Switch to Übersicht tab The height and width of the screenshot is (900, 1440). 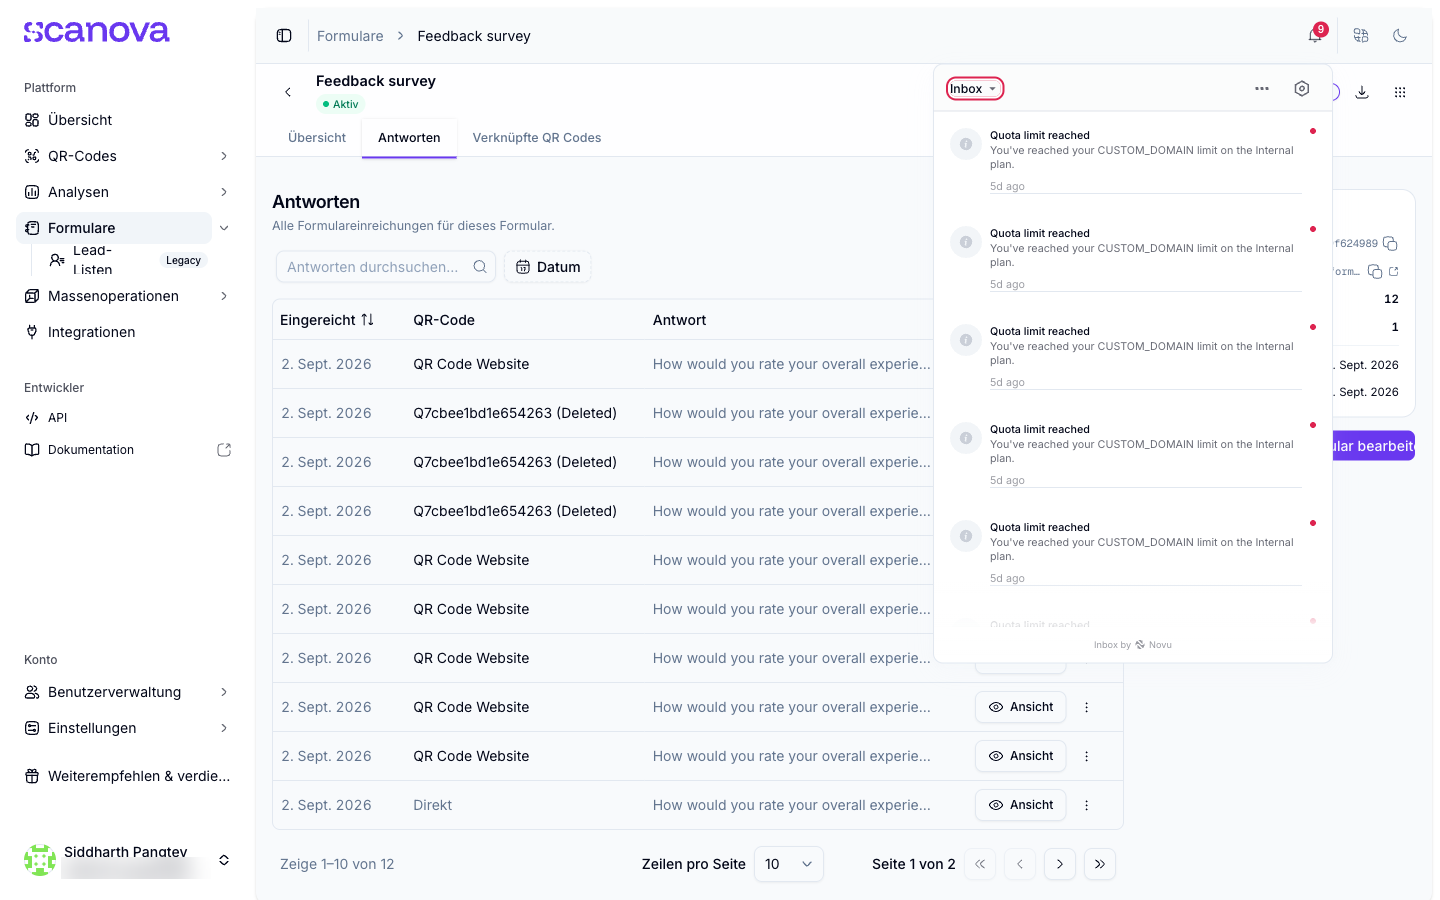[317, 138]
